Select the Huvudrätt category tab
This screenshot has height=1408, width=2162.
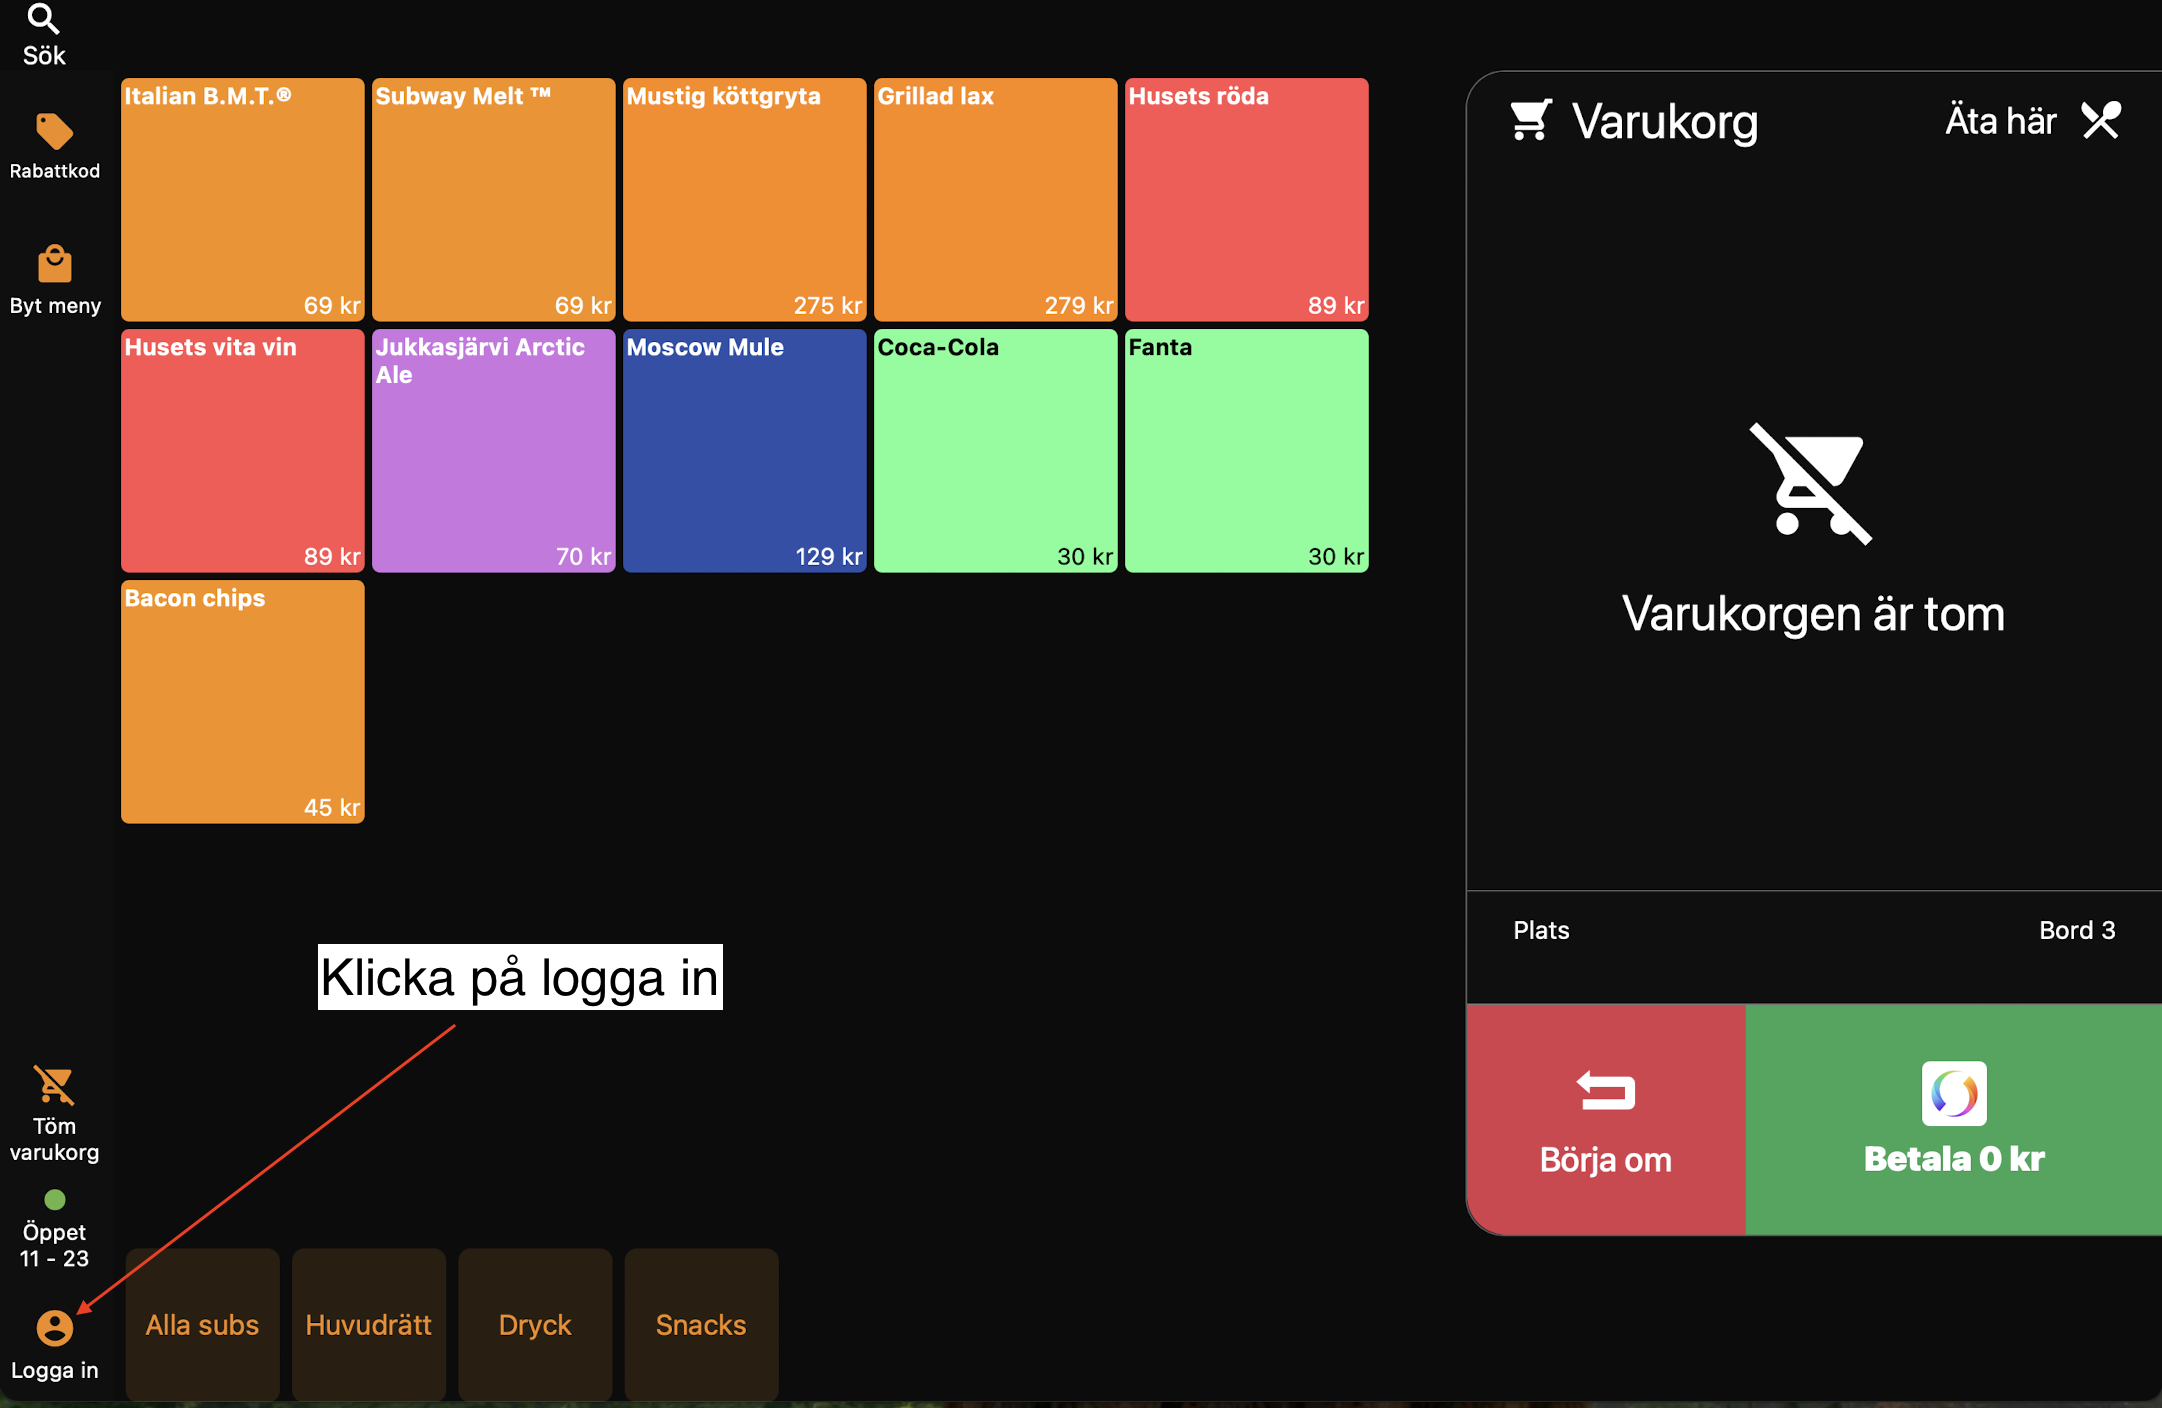pos(368,1324)
